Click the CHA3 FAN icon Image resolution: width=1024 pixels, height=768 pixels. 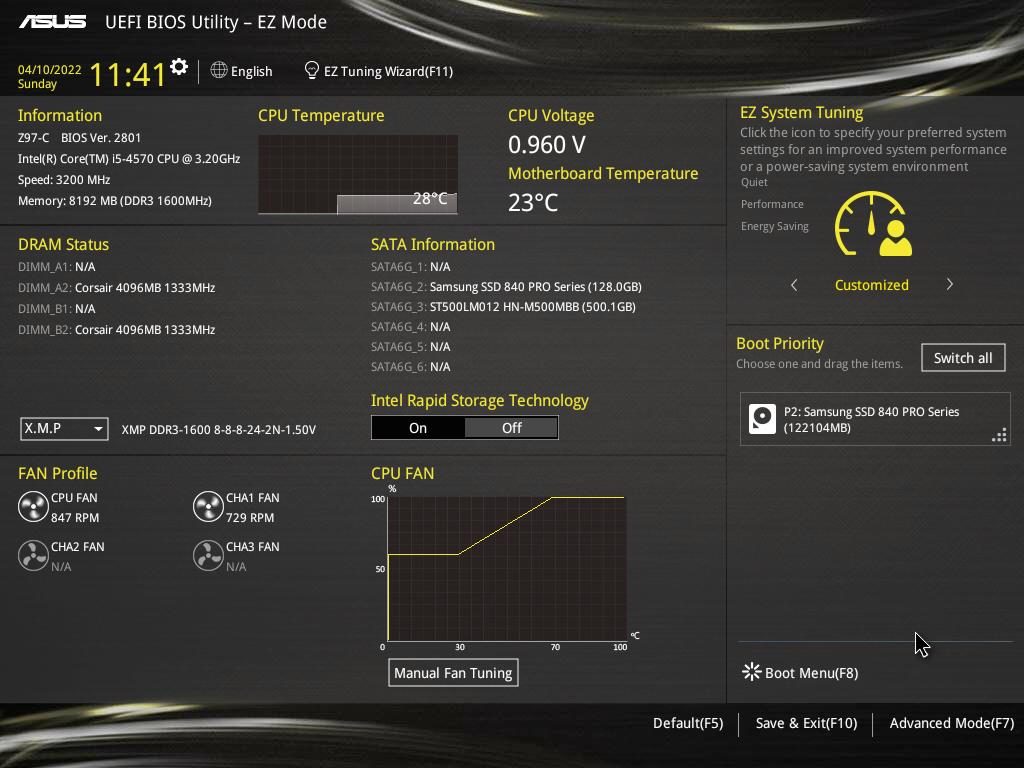208,556
